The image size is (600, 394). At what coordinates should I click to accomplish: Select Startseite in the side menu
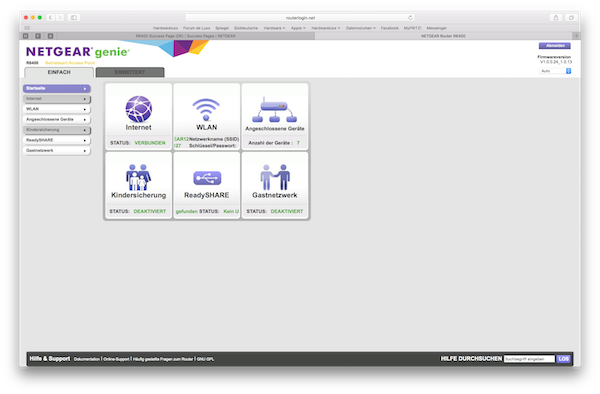pyautogui.click(x=57, y=88)
